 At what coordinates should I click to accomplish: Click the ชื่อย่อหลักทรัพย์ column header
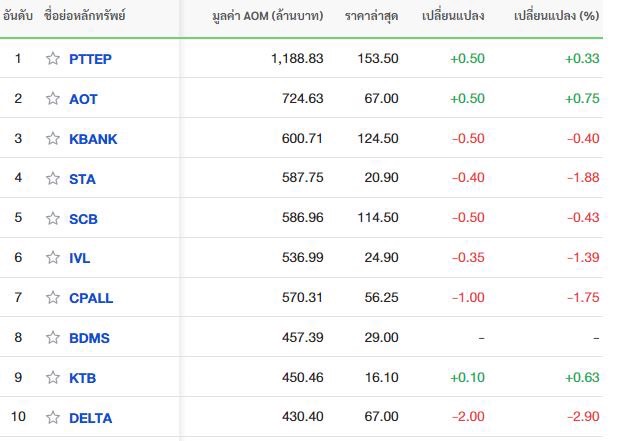[x=84, y=16]
